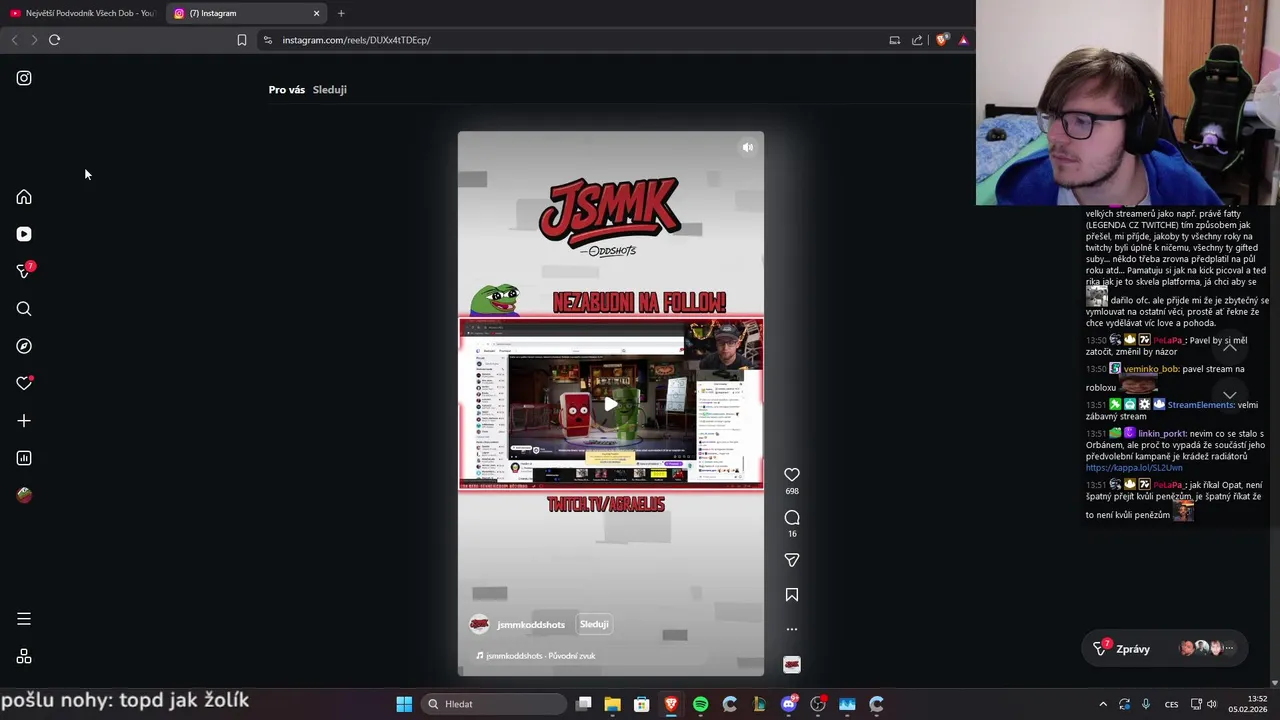The height and width of the screenshot is (720, 1280).
Task: Follow jsmmkoddshots with the Sleduji button
Action: coord(594,624)
